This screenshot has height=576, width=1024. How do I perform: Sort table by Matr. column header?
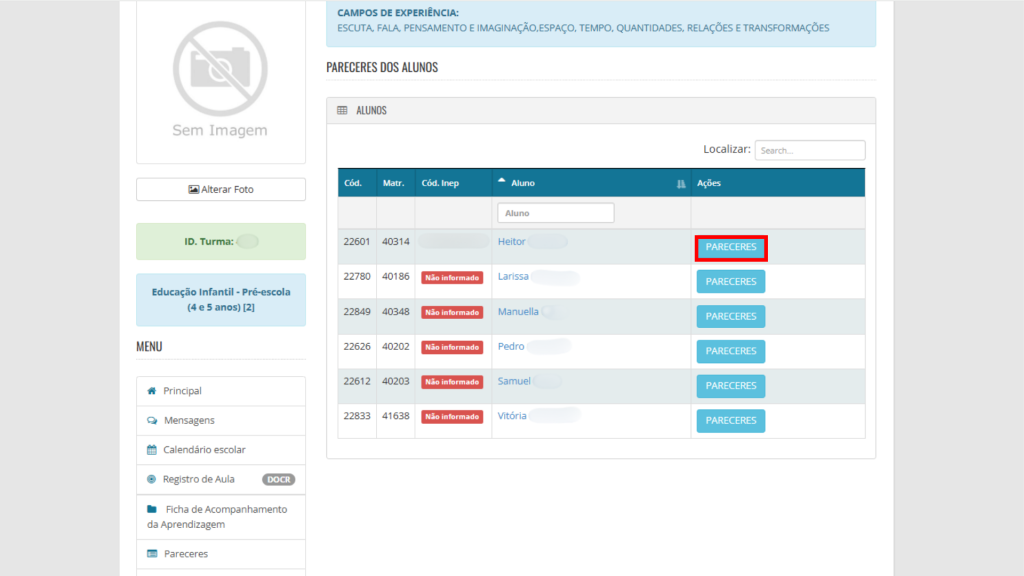tap(393, 184)
